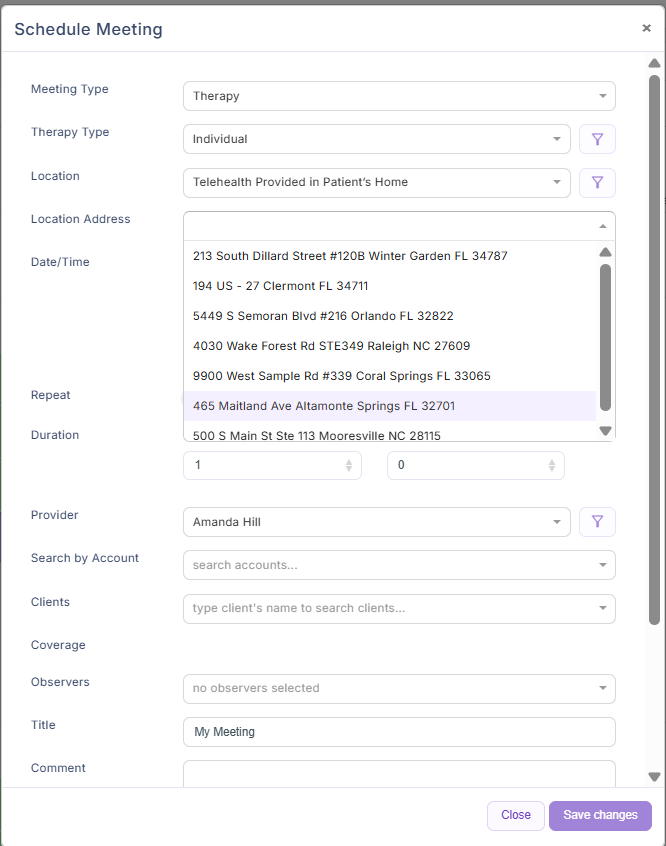The height and width of the screenshot is (846, 666).
Task: Click the filter icon next to Therapy Type
Action: click(x=597, y=139)
